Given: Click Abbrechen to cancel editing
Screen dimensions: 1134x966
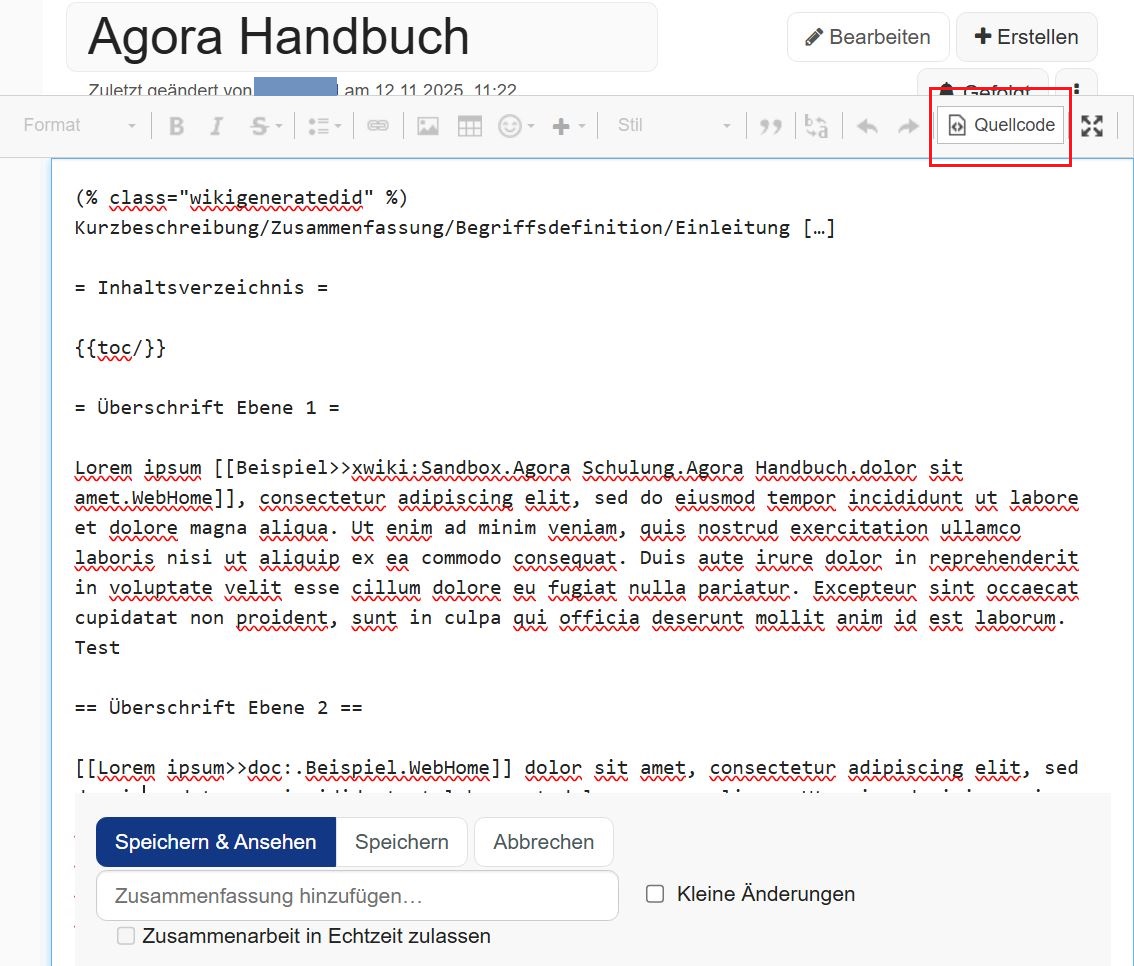Looking at the screenshot, I should (543, 842).
